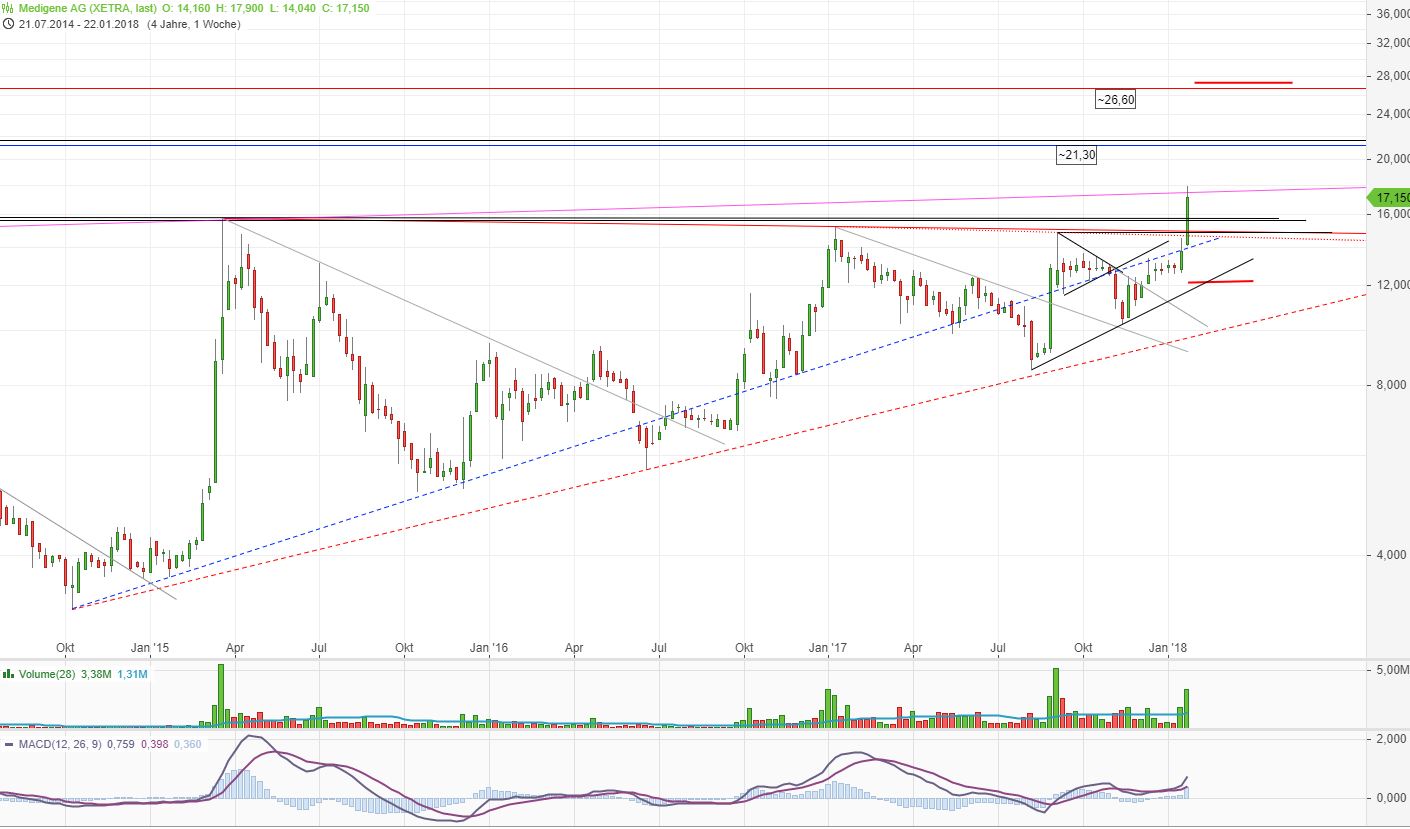Click the Volume indicator bar icon

(x=8, y=675)
